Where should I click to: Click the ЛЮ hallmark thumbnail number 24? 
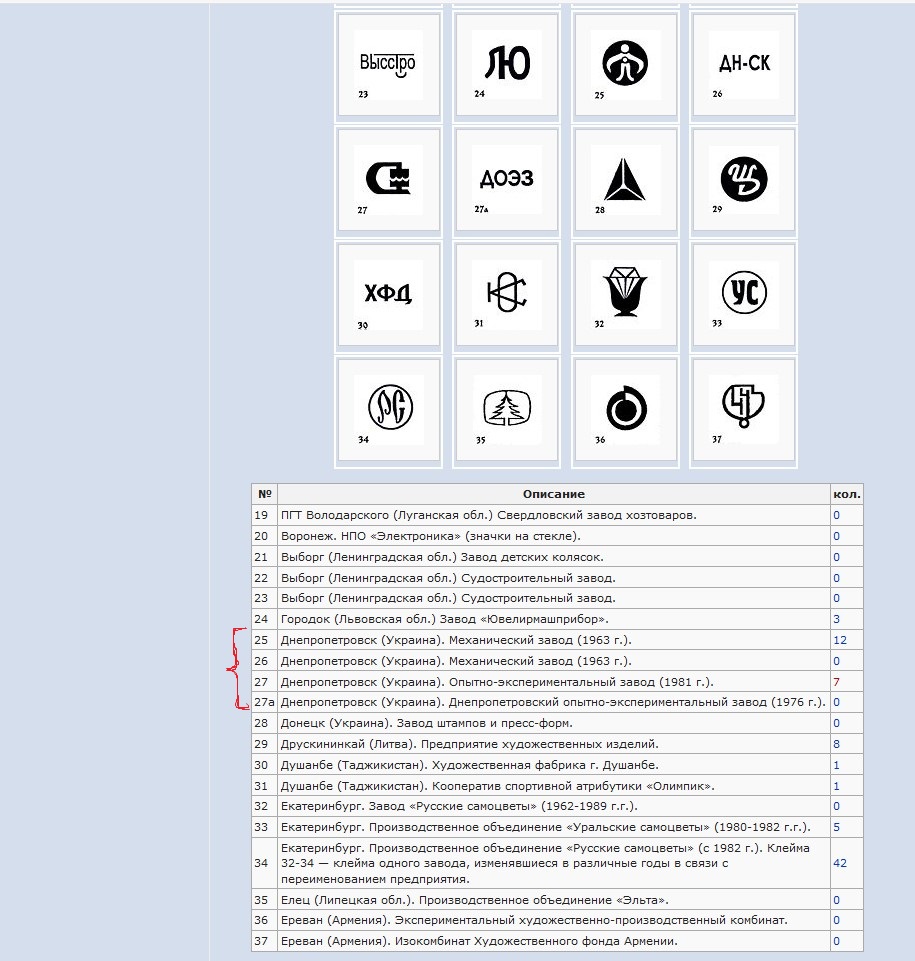tap(505, 66)
